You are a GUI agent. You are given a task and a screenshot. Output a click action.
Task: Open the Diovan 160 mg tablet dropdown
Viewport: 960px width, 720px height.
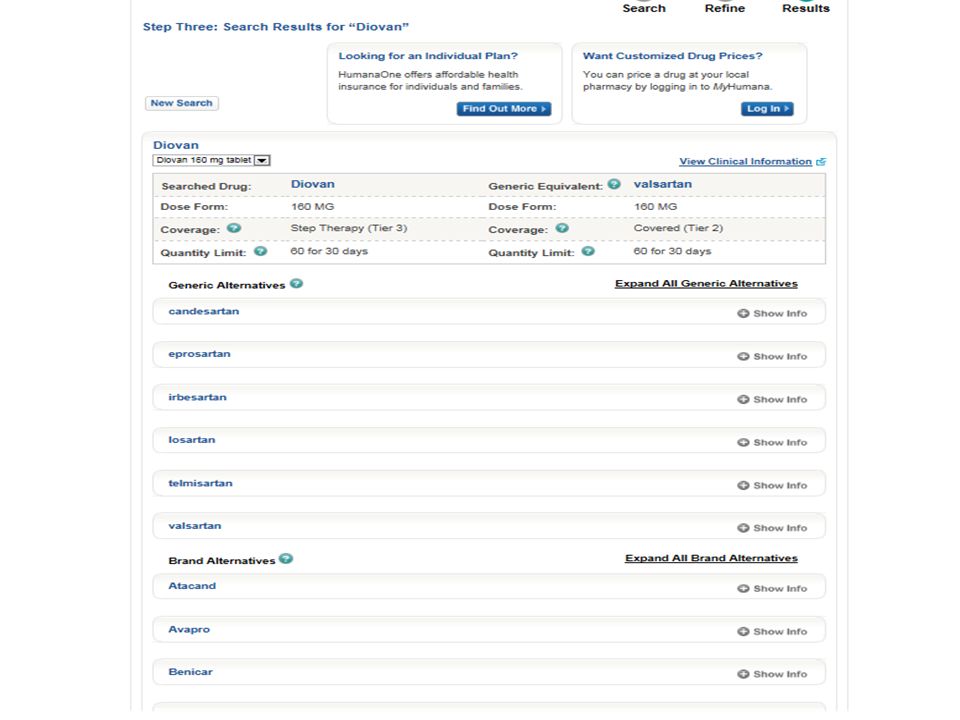tap(211, 160)
